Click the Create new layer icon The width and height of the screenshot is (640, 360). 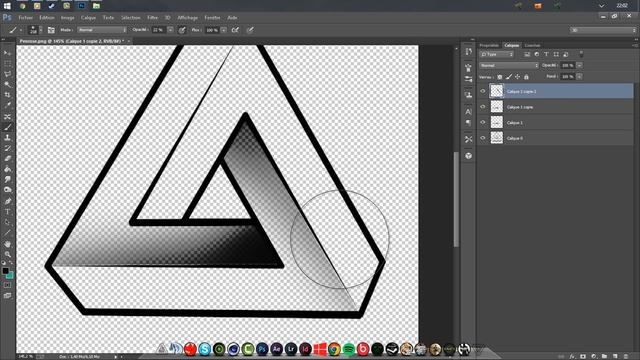coord(615,356)
